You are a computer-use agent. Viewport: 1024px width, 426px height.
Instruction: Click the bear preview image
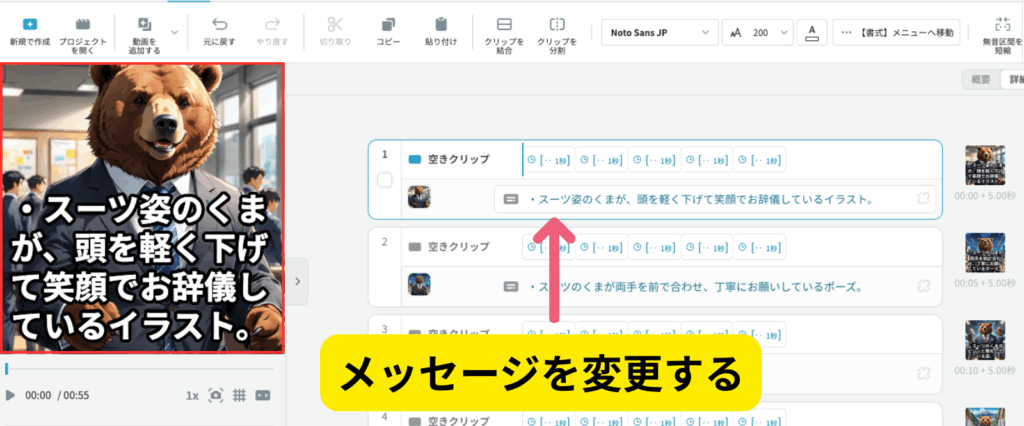[x=142, y=208]
